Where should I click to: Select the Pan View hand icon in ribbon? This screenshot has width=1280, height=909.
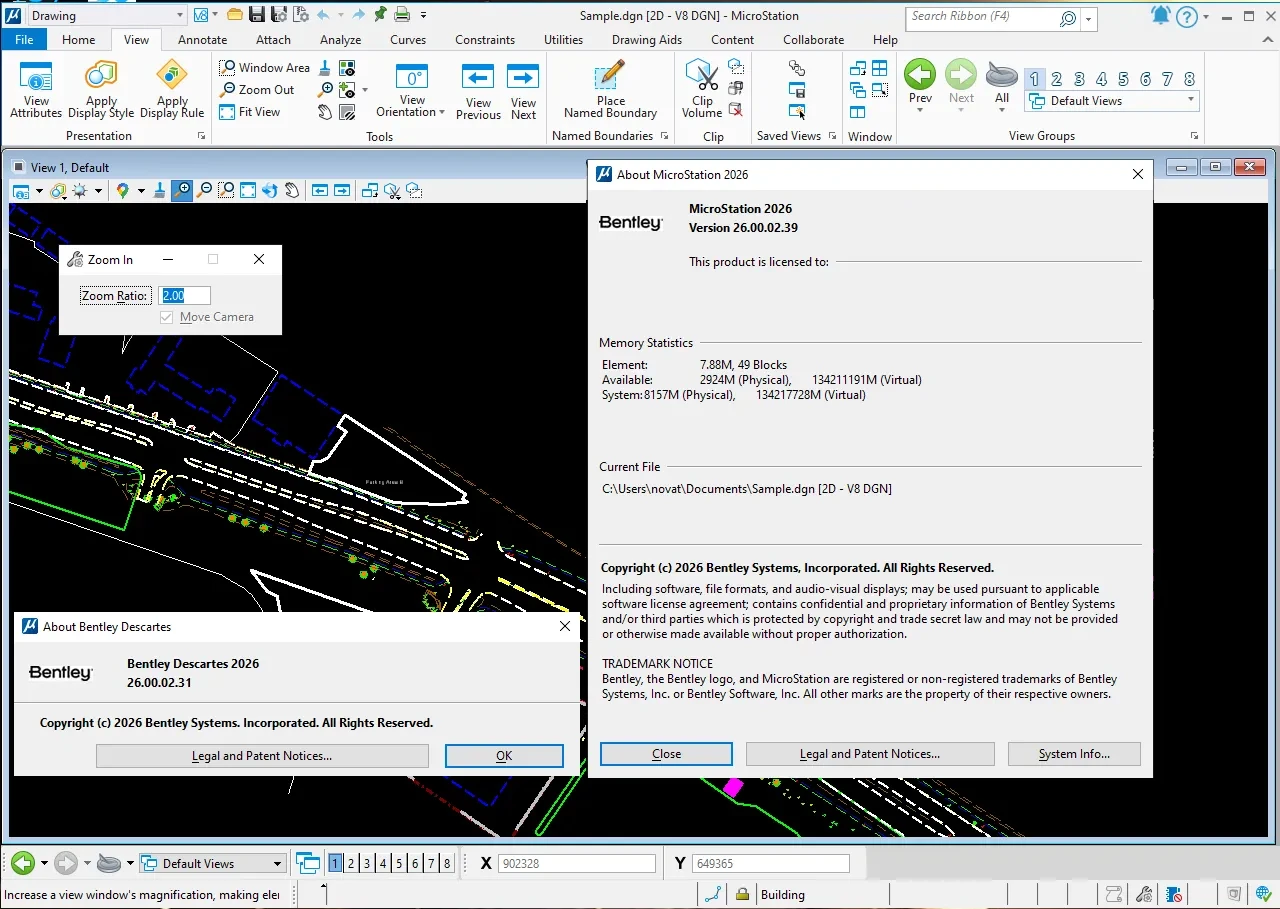pos(326,112)
